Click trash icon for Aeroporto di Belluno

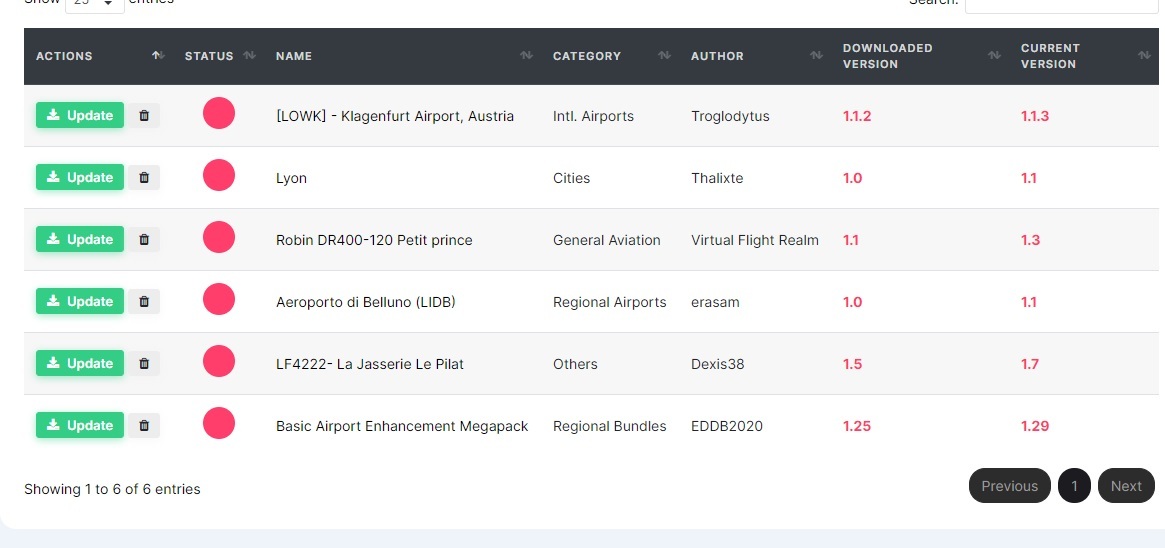click(x=144, y=302)
